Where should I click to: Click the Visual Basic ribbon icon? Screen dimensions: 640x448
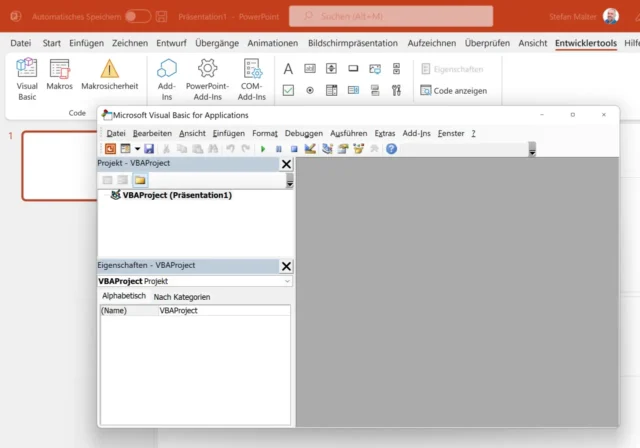point(27,76)
